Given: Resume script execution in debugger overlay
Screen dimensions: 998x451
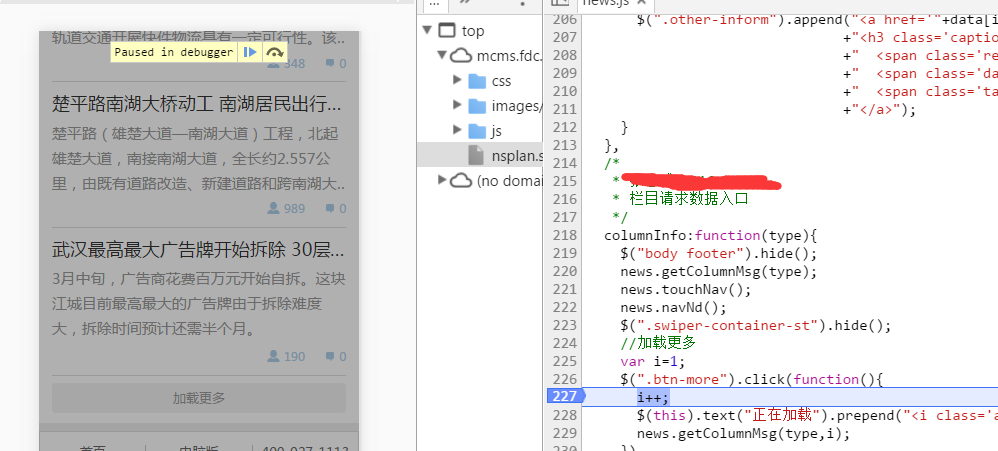Looking at the screenshot, I should (x=251, y=52).
